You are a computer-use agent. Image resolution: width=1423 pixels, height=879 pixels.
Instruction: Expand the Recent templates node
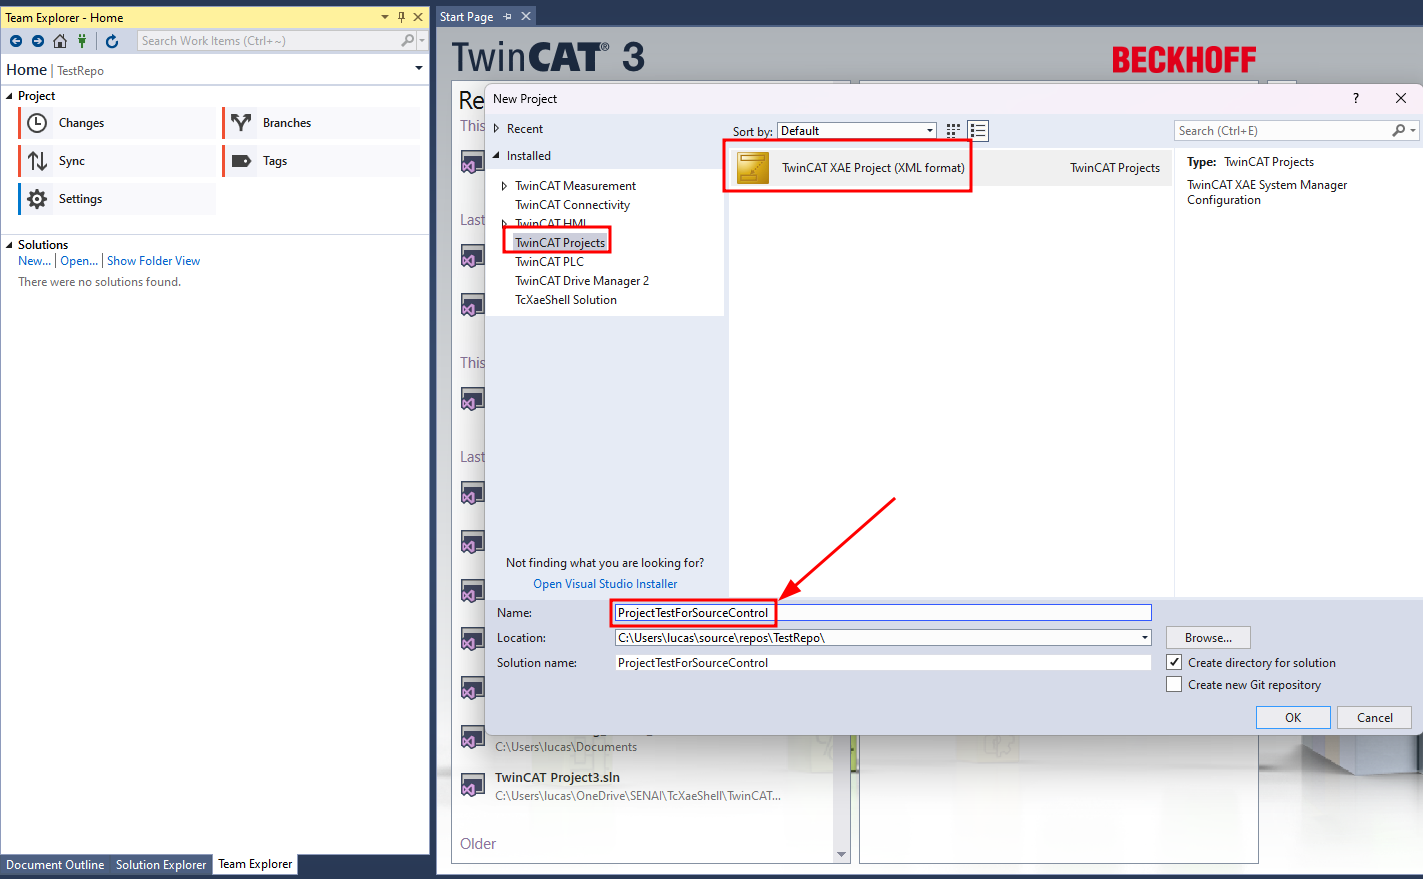(496, 129)
